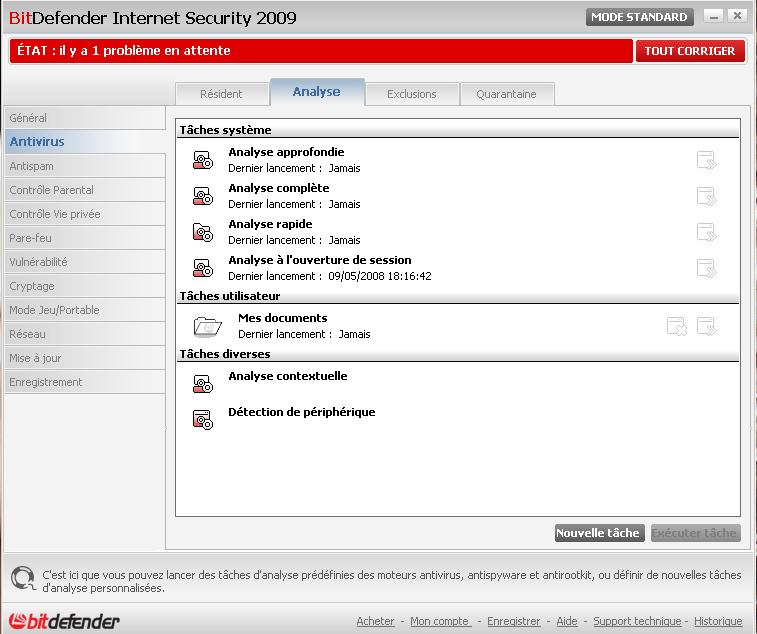Image resolution: width=757 pixels, height=634 pixels.
Task: Open the Support technique link
Action: 637,621
